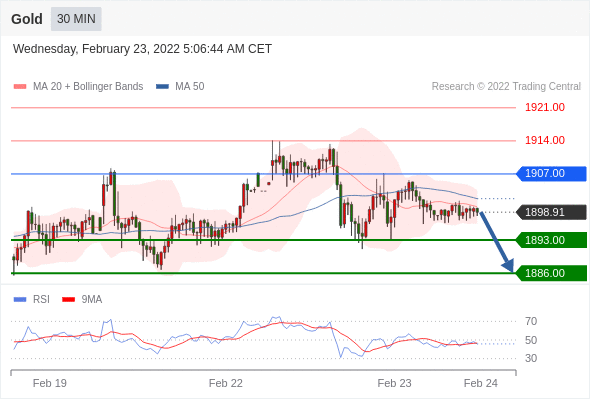Click the Feb 22 date axis label
The image size is (590, 400).
[x=226, y=383]
